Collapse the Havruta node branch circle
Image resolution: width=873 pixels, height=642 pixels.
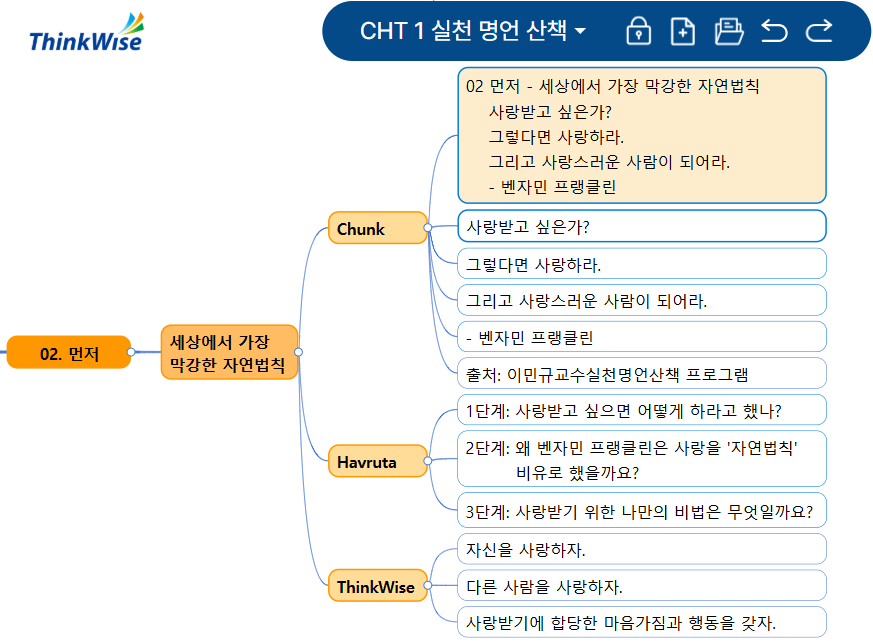pyautogui.click(x=428, y=460)
